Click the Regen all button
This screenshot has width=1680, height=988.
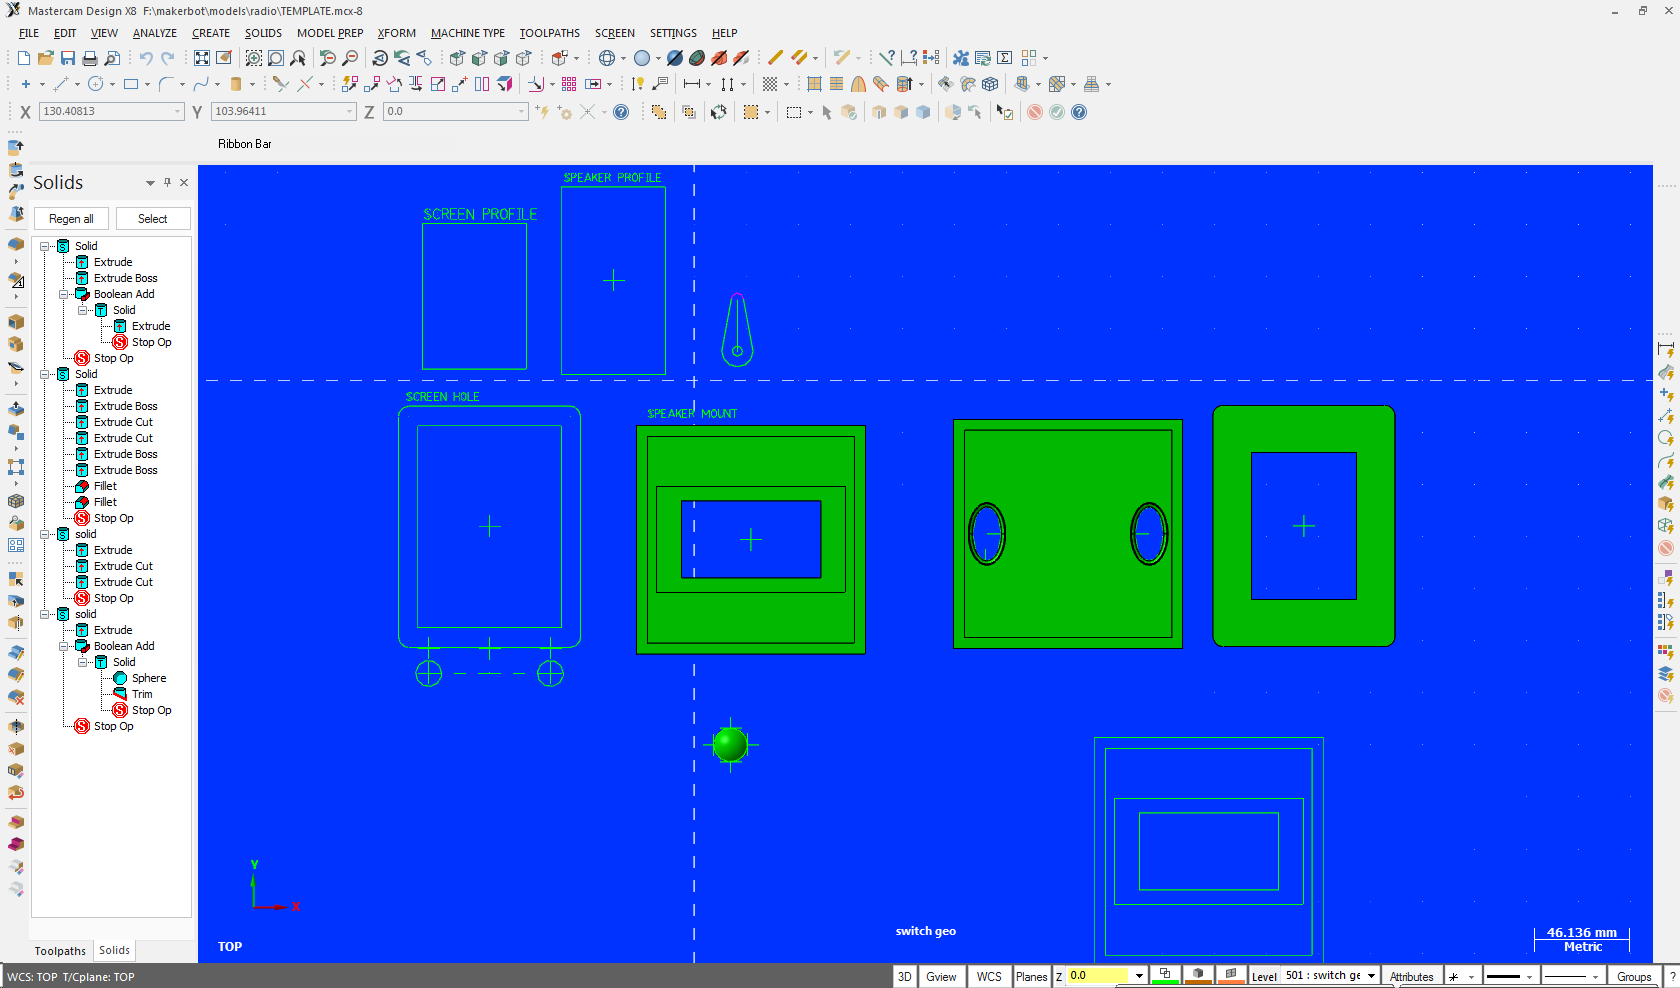point(71,219)
